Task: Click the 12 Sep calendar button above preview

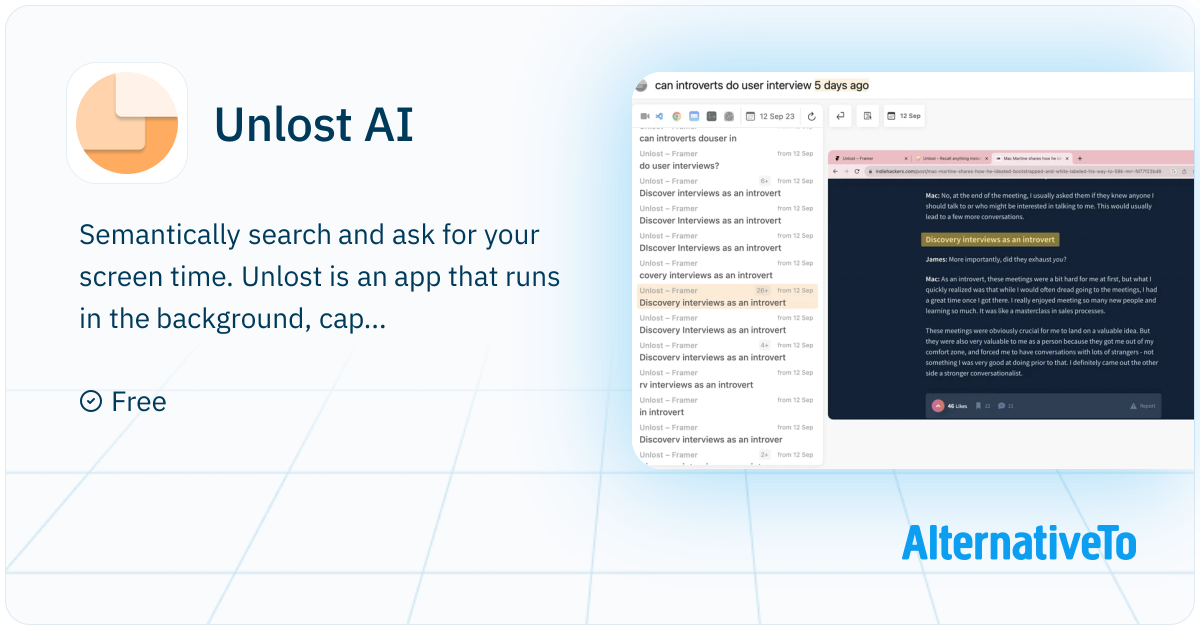Action: click(x=905, y=116)
